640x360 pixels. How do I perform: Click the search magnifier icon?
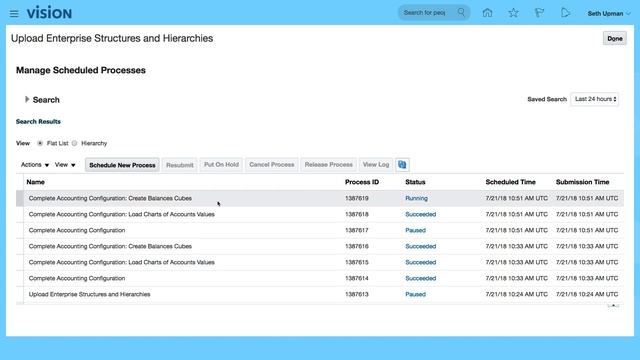(461, 12)
